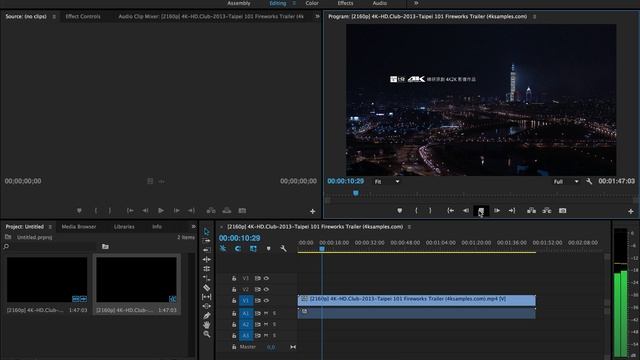Hide the upper V1 track's output eye
This screenshot has height=360, width=640.
click(266, 278)
